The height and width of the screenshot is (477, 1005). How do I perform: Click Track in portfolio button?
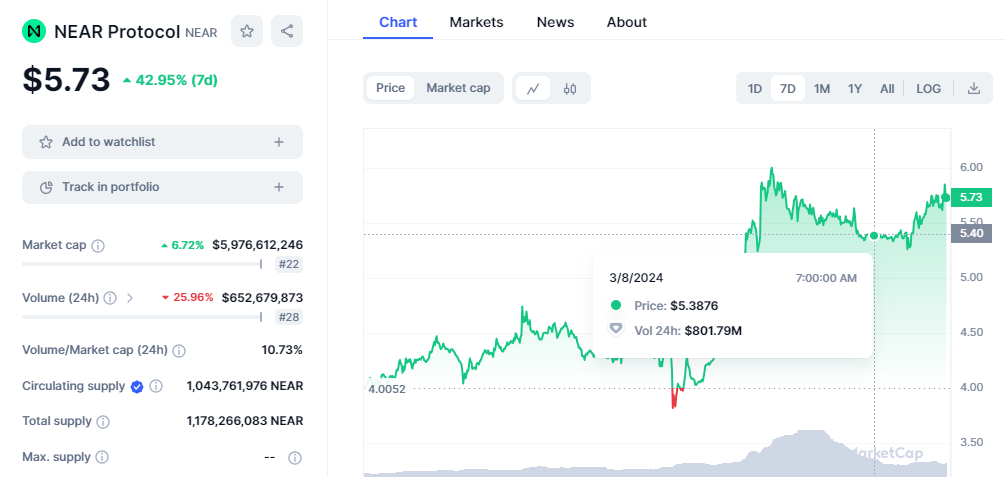click(162, 187)
